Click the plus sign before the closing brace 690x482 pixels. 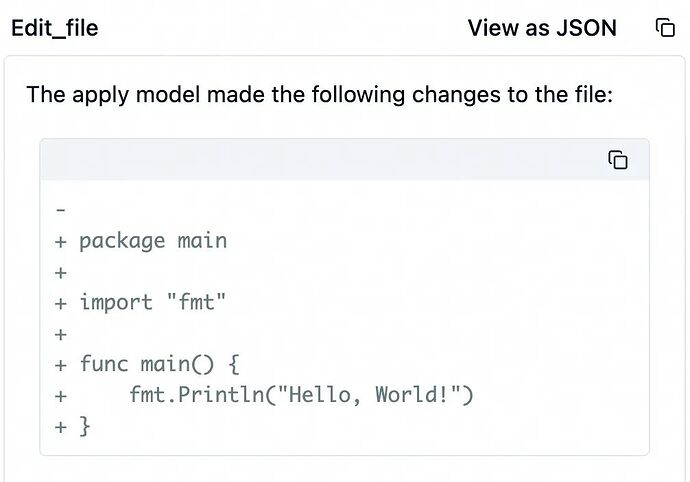61,426
